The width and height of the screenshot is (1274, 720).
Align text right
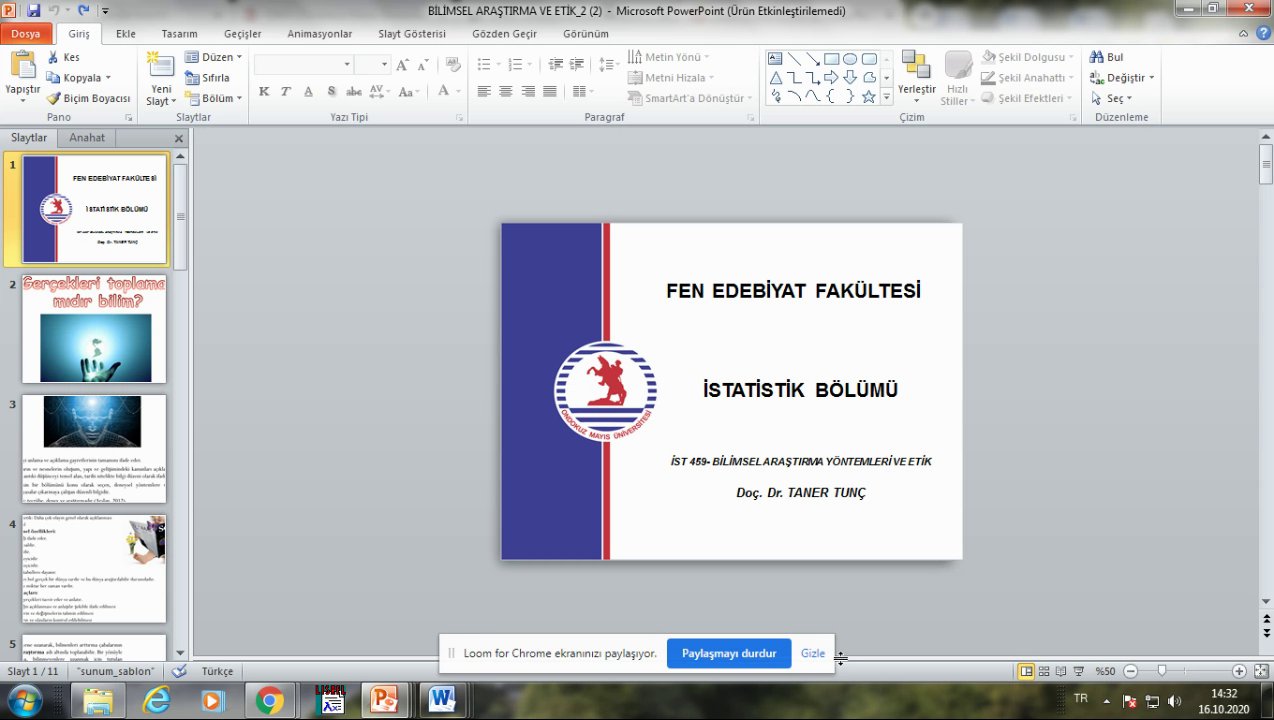click(529, 91)
